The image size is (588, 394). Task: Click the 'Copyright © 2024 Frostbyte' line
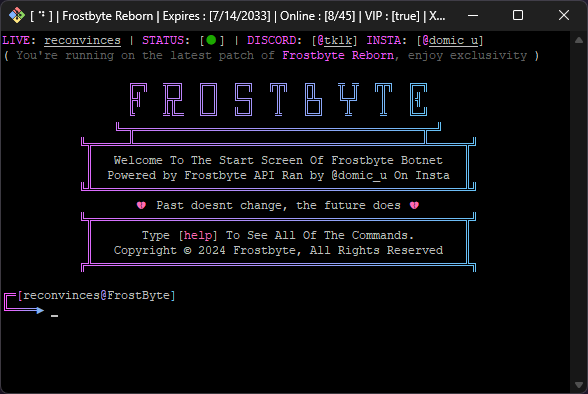[278, 250]
